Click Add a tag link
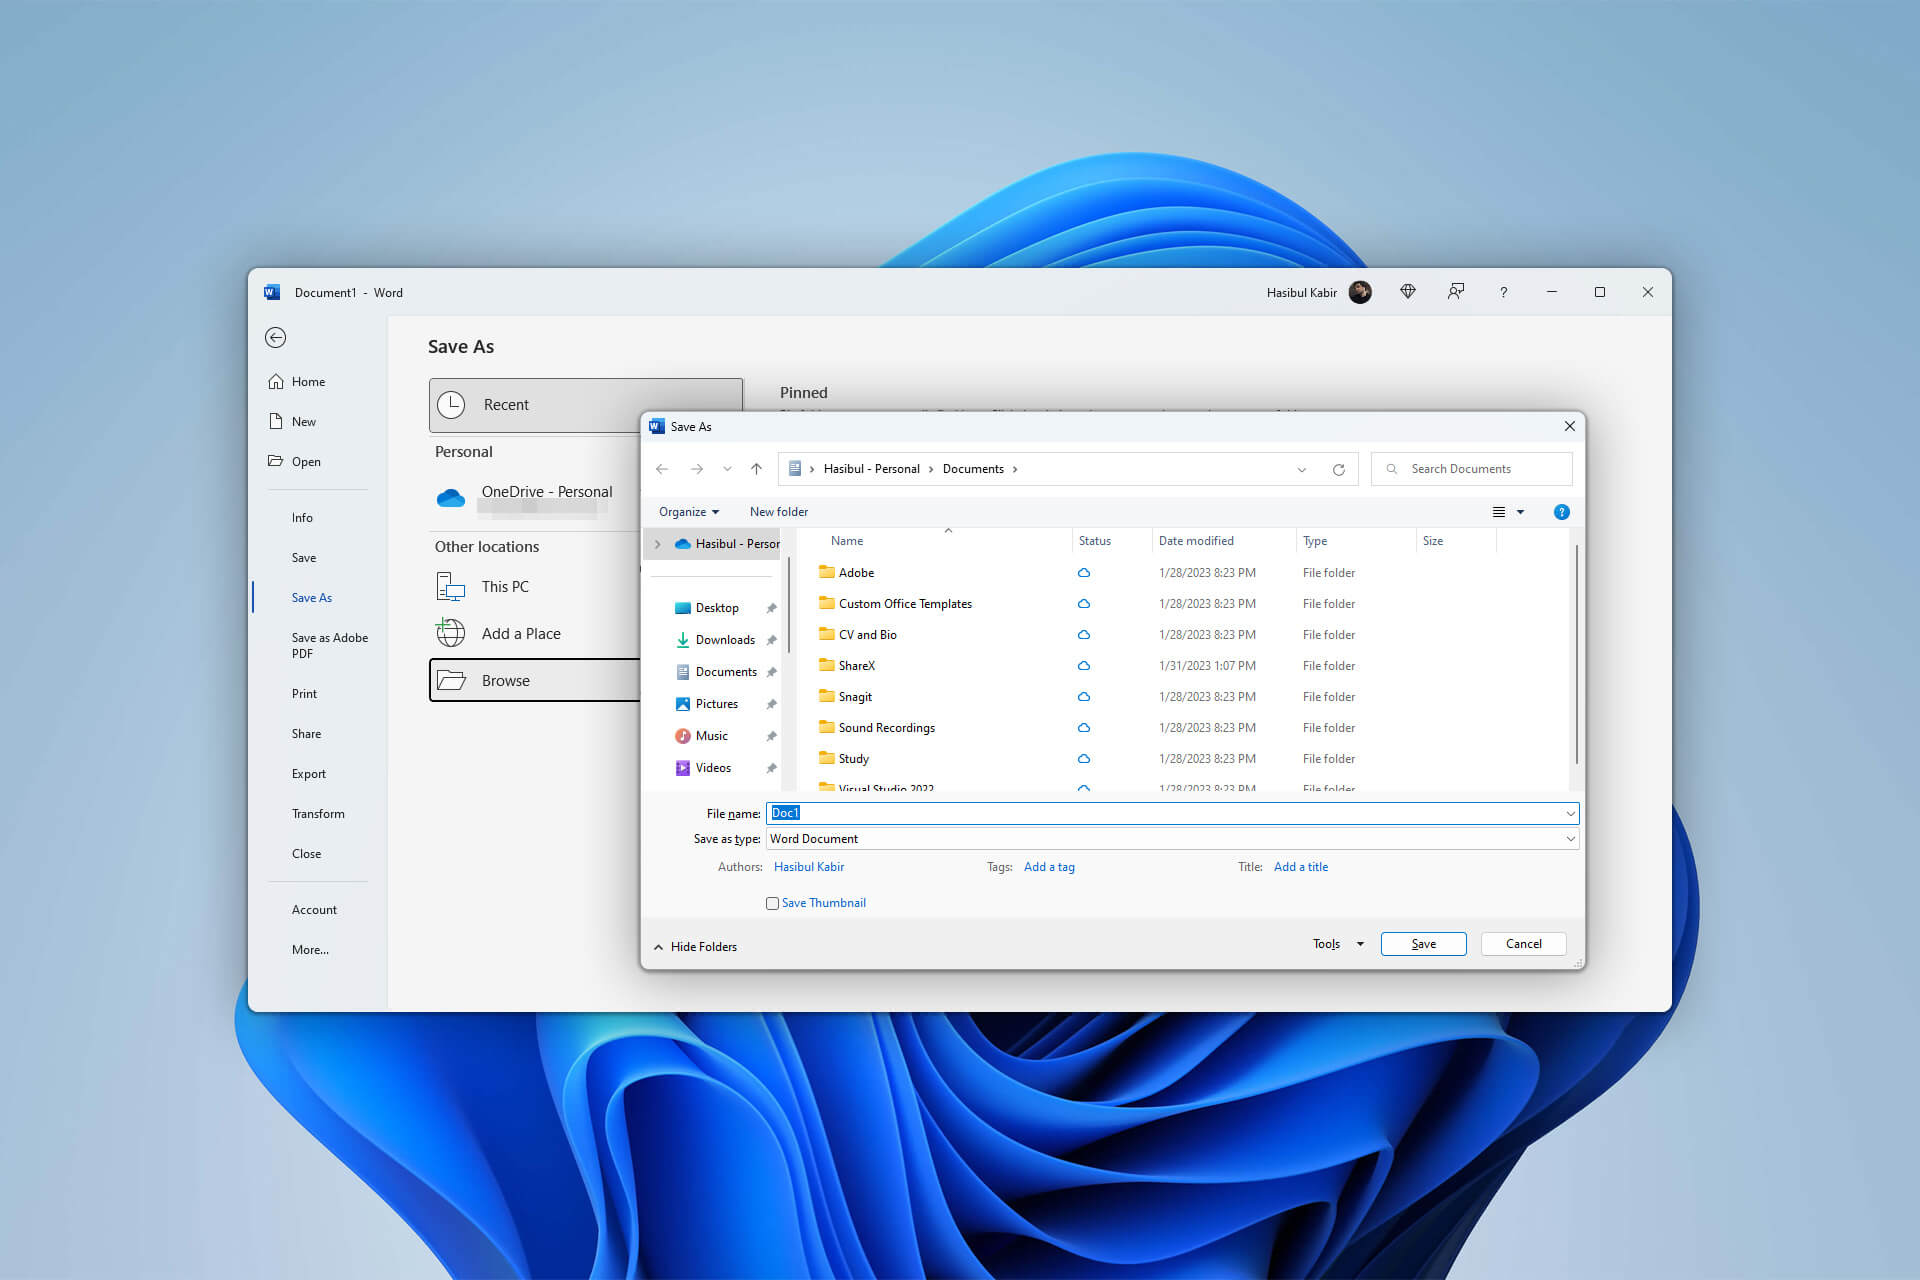This screenshot has height=1280, width=1920. coord(1049,867)
